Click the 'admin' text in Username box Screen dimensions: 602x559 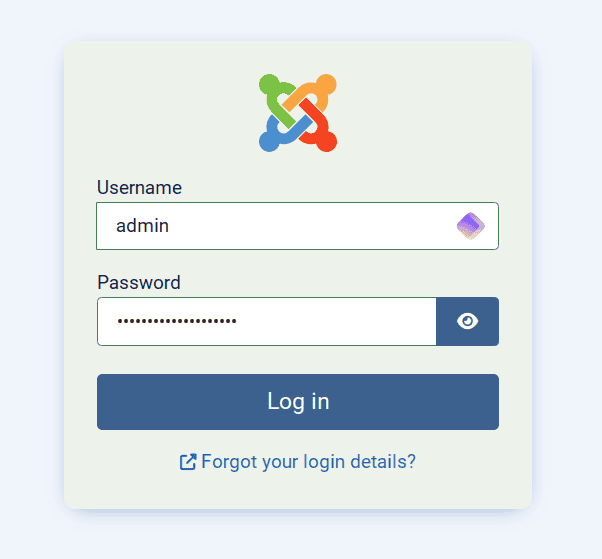tap(142, 226)
